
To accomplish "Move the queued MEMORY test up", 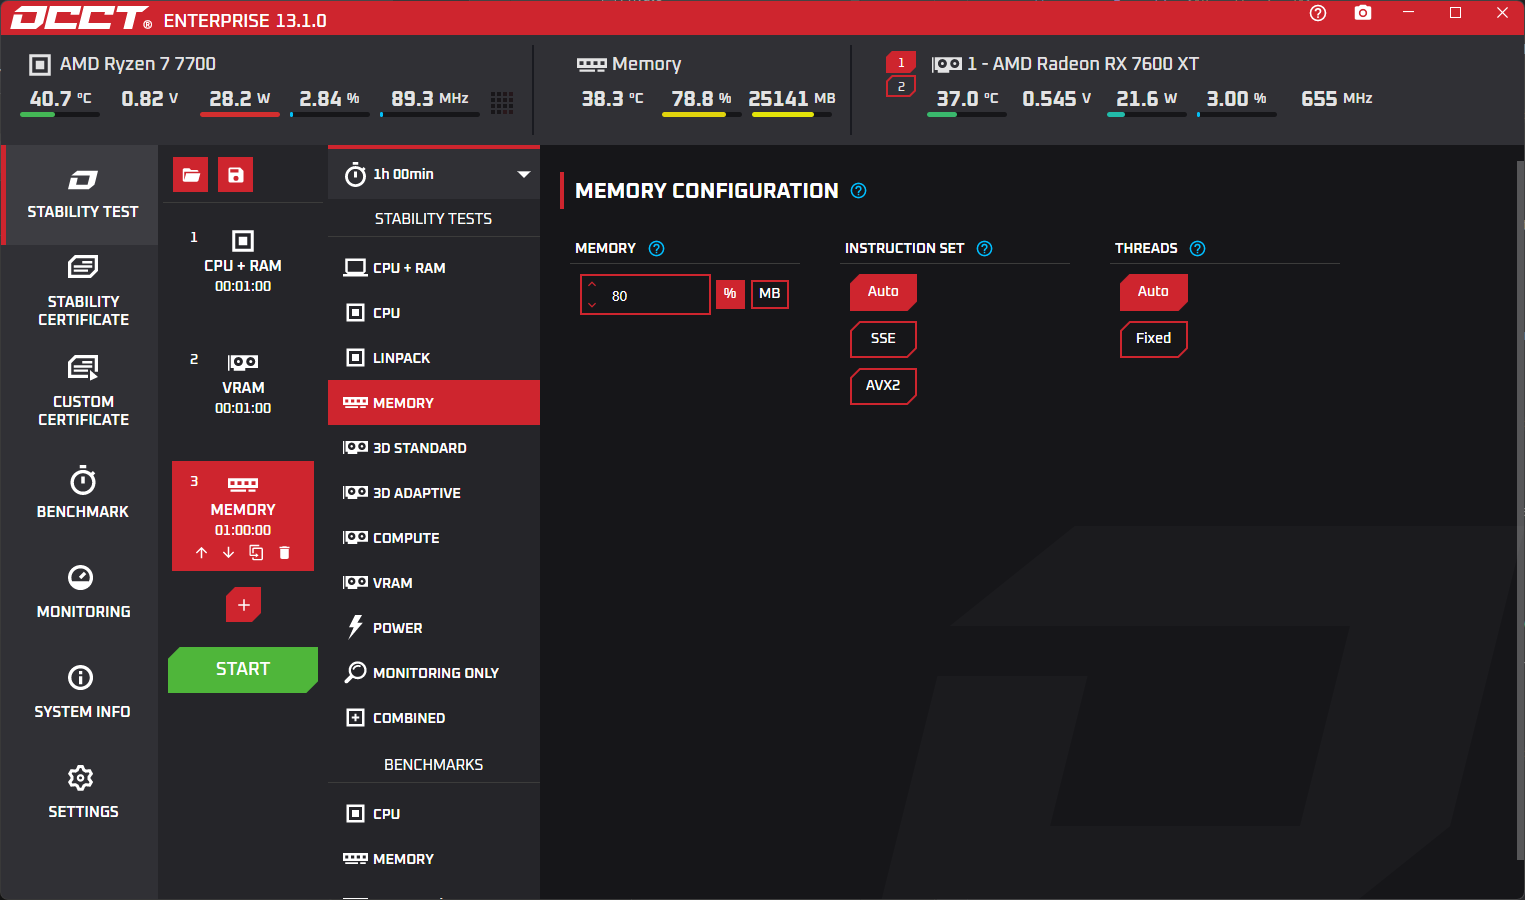I will click(x=202, y=553).
